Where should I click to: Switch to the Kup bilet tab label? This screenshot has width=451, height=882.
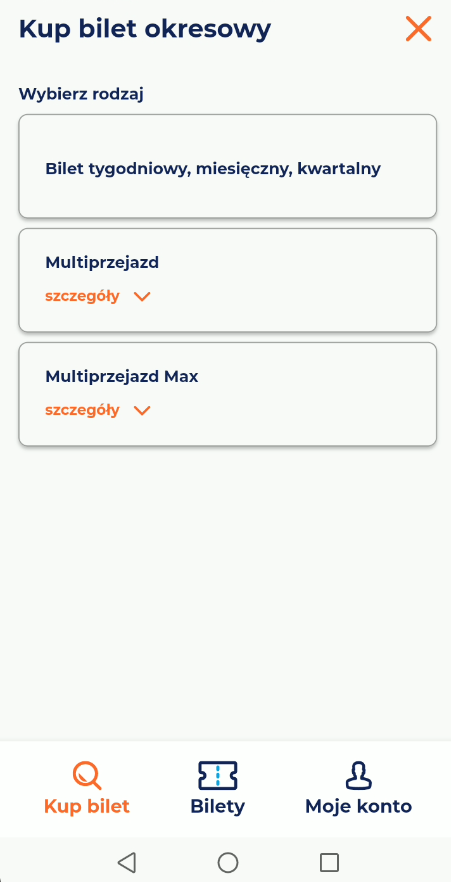click(87, 807)
